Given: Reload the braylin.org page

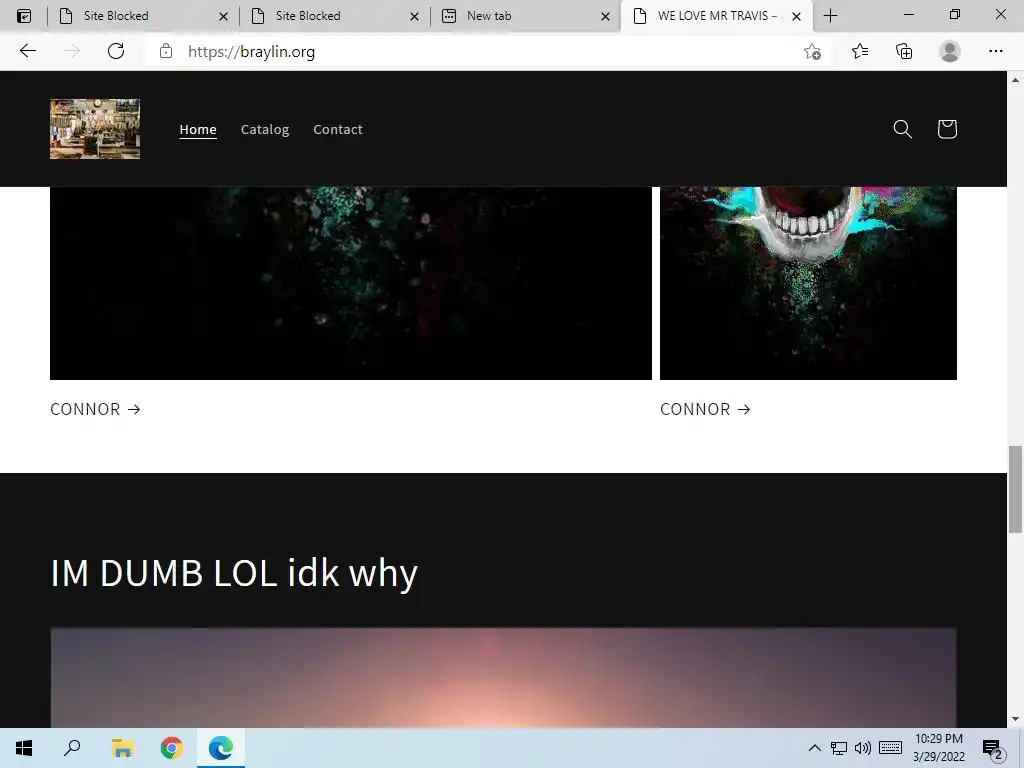Looking at the screenshot, I should (x=116, y=51).
